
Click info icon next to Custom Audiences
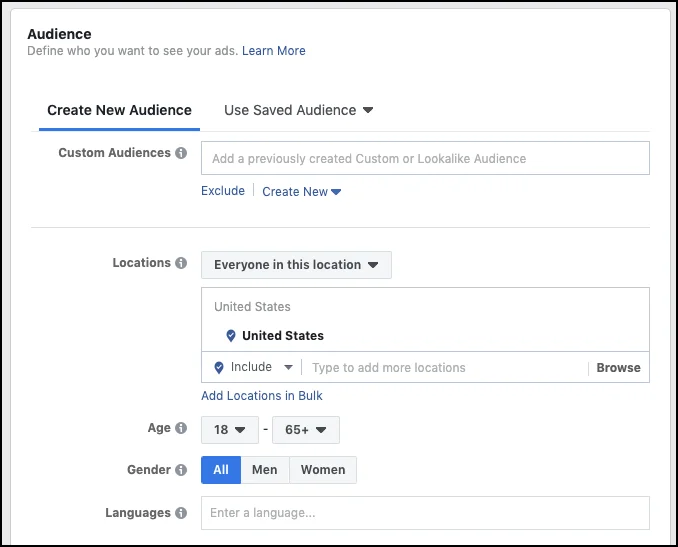181,154
